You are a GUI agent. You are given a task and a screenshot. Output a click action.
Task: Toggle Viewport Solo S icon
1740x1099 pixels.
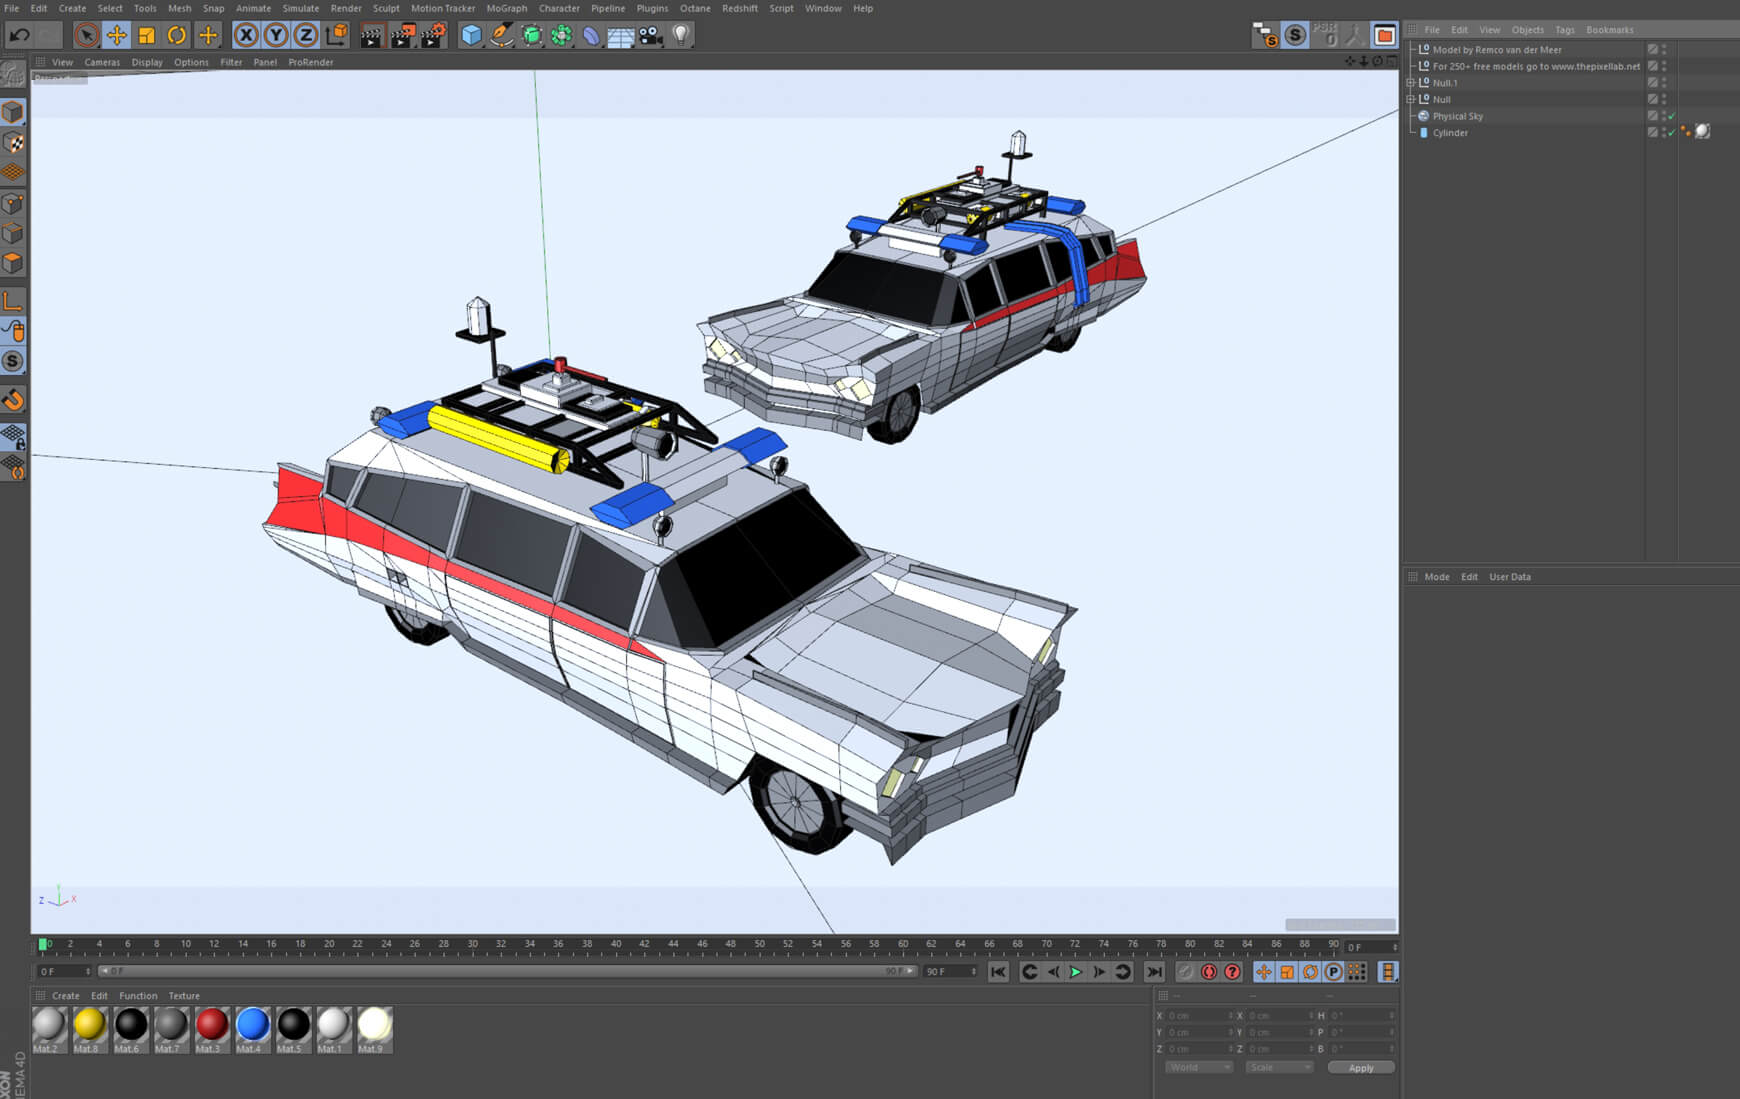(x=13, y=361)
